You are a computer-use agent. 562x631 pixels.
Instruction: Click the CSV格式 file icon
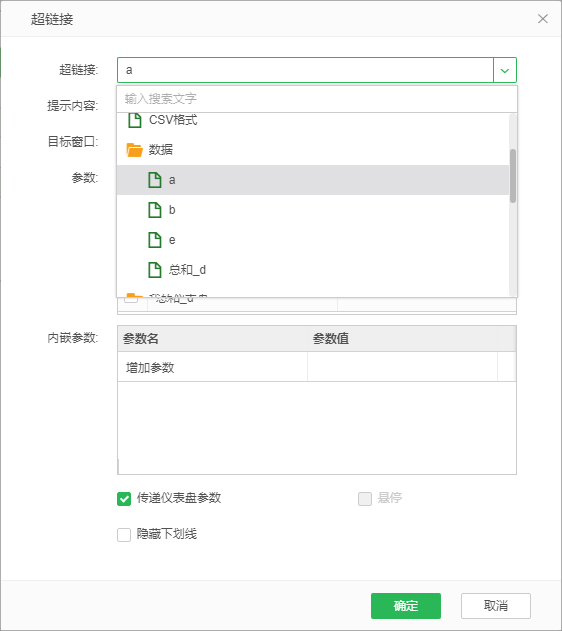[135, 120]
